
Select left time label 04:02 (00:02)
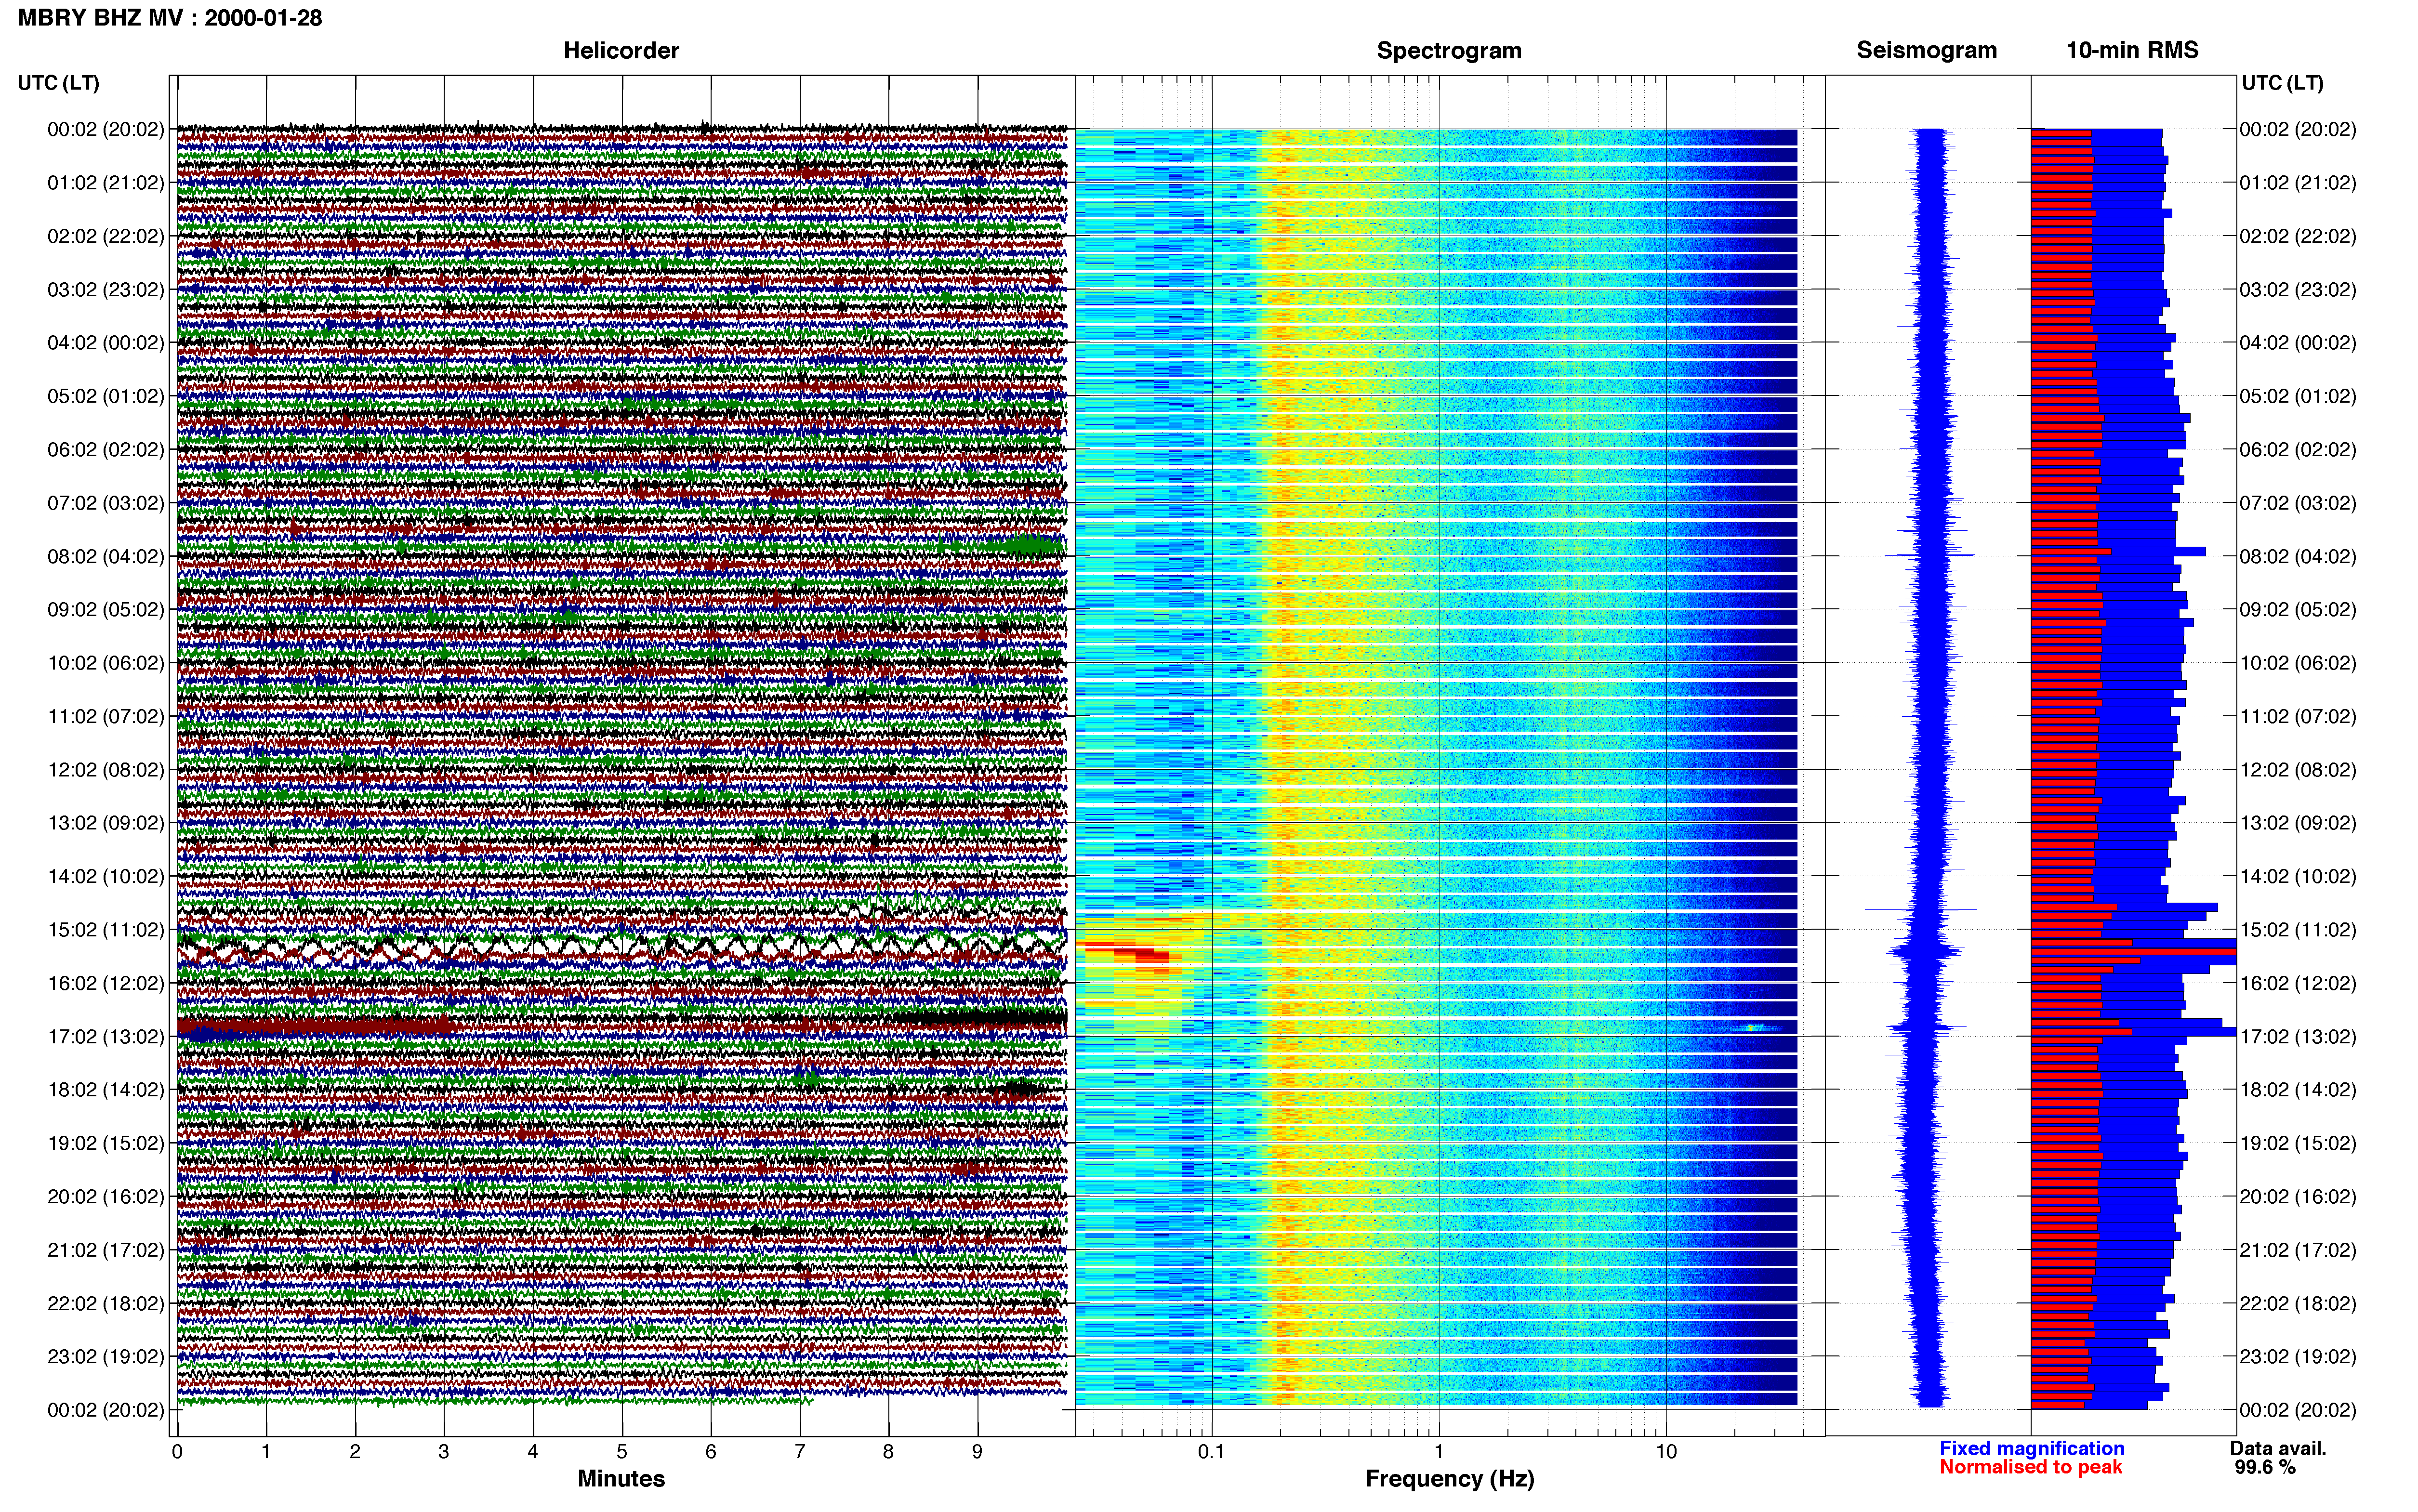point(106,343)
